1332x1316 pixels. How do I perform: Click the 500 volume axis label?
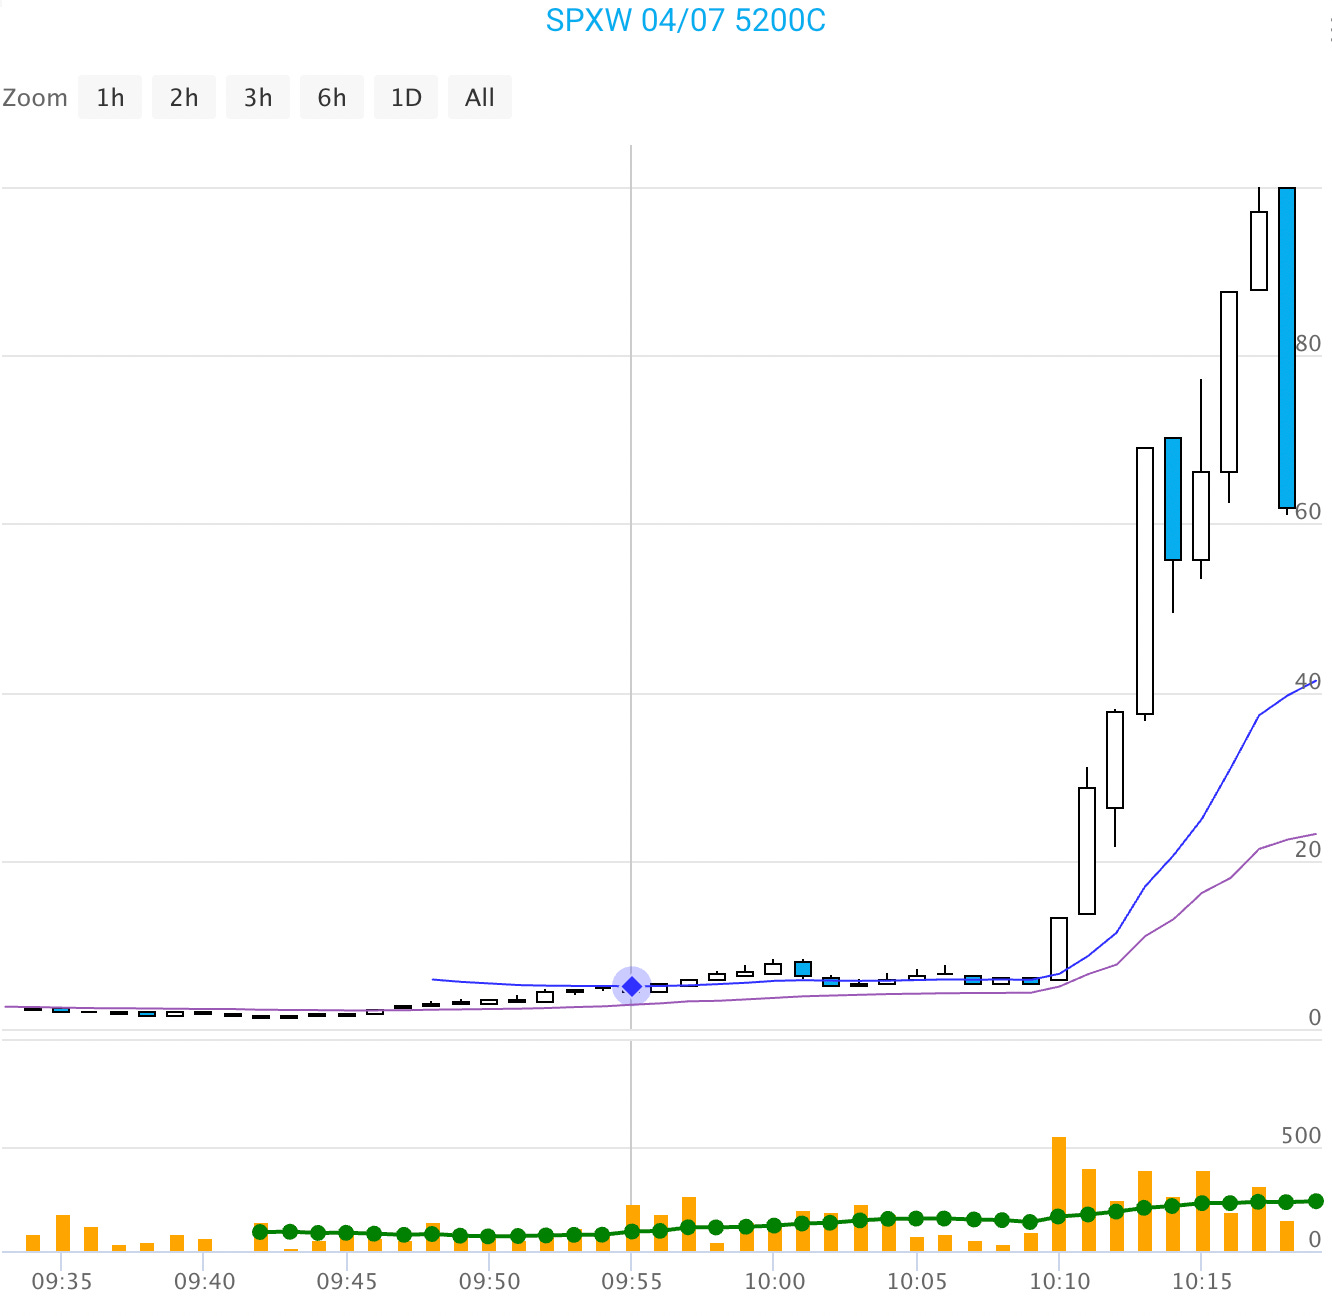pos(1301,1135)
